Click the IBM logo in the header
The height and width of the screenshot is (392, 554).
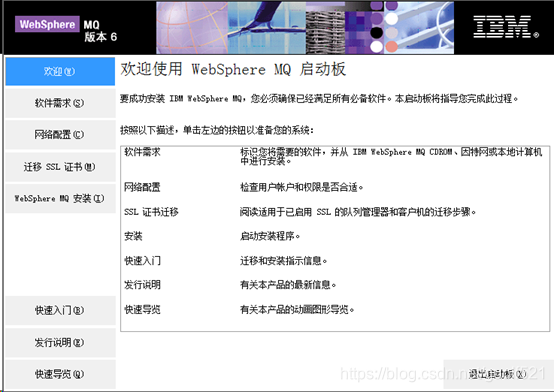coord(505,27)
